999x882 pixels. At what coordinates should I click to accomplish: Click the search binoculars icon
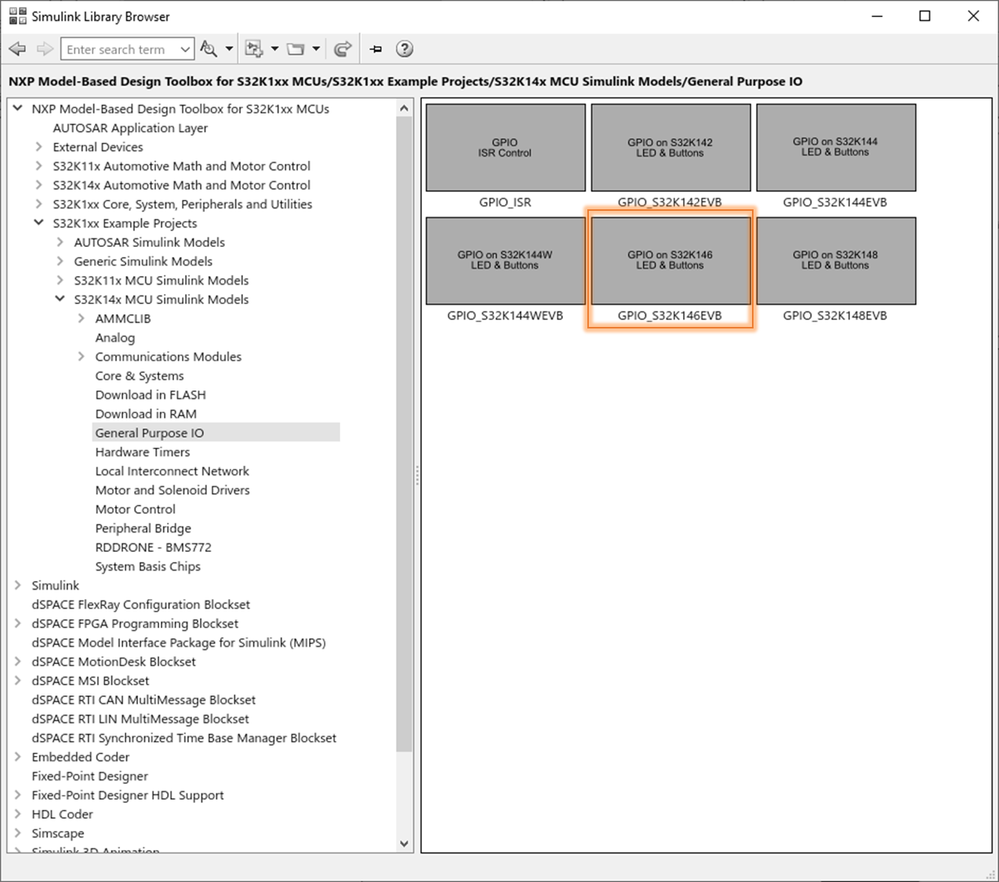pyautogui.click(x=209, y=49)
